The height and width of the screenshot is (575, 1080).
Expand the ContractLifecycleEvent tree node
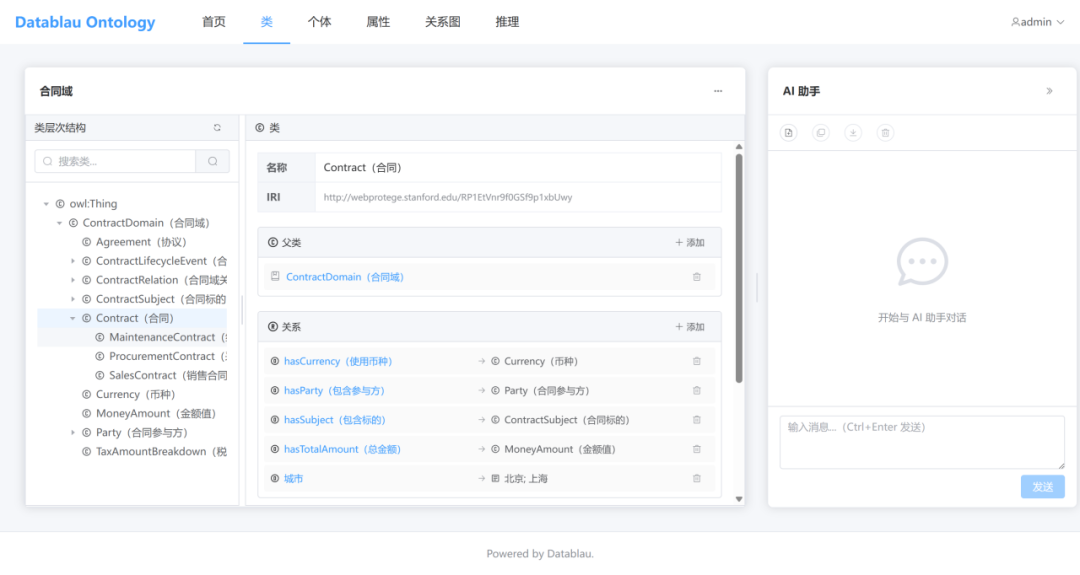[73, 262]
